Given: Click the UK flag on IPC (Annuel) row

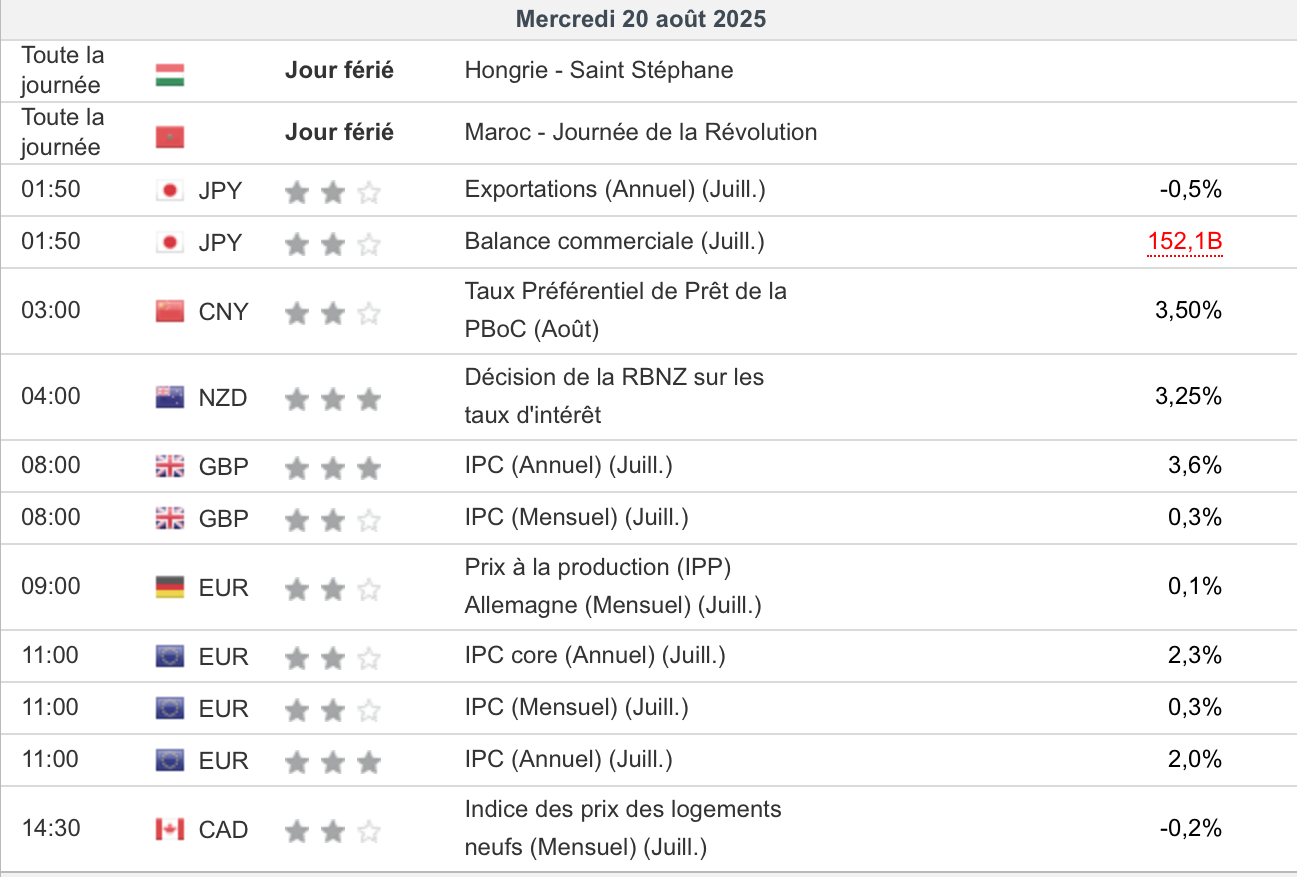Looking at the screenshot, I should 170,466.
